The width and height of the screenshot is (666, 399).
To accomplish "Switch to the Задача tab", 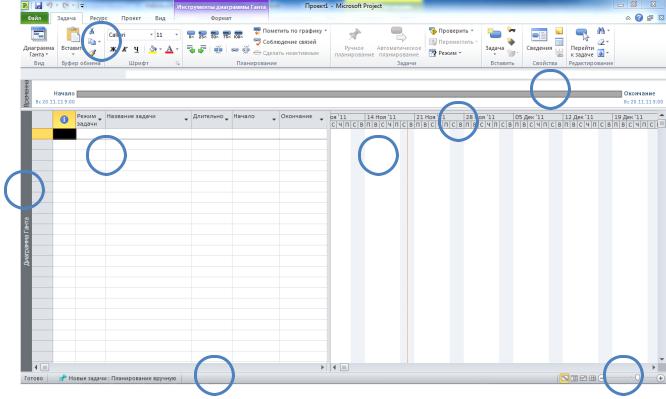I will point(66,18).
